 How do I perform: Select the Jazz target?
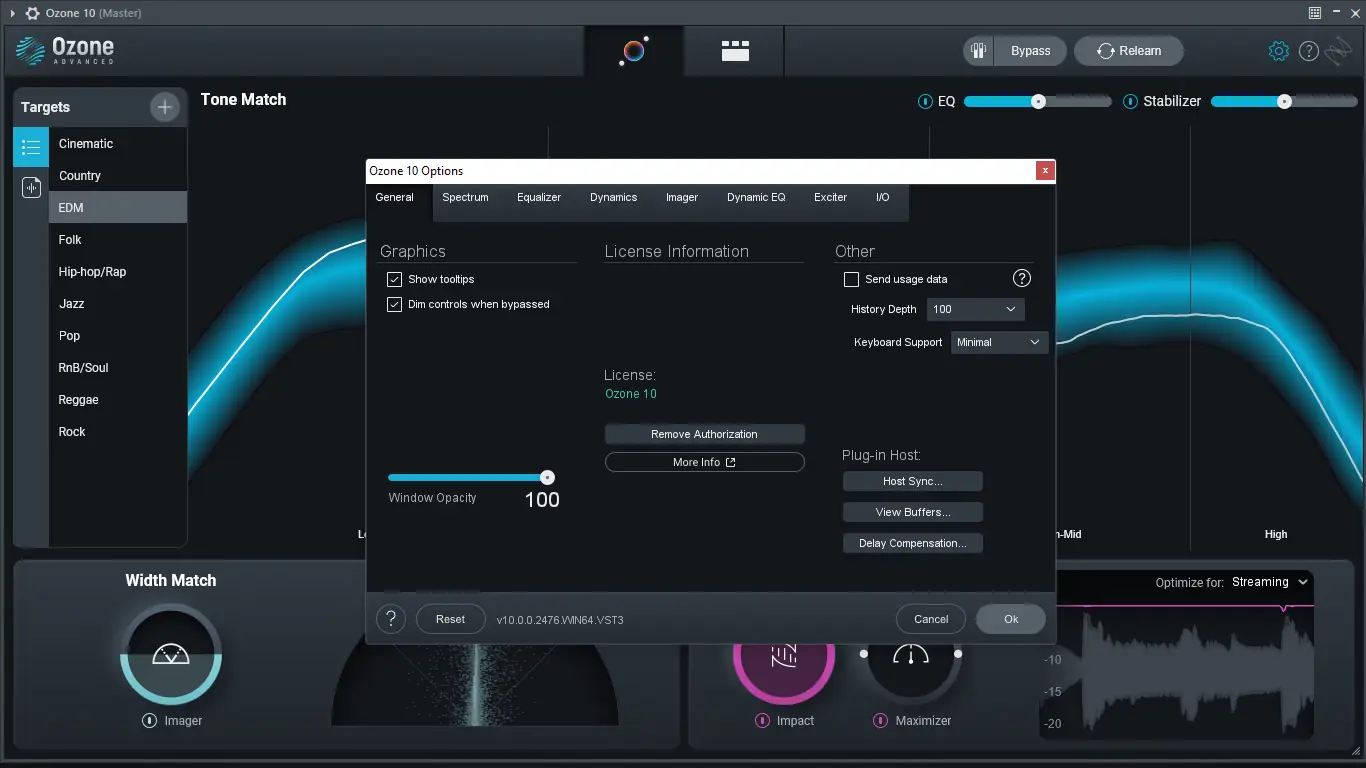[x=118, y=303]
